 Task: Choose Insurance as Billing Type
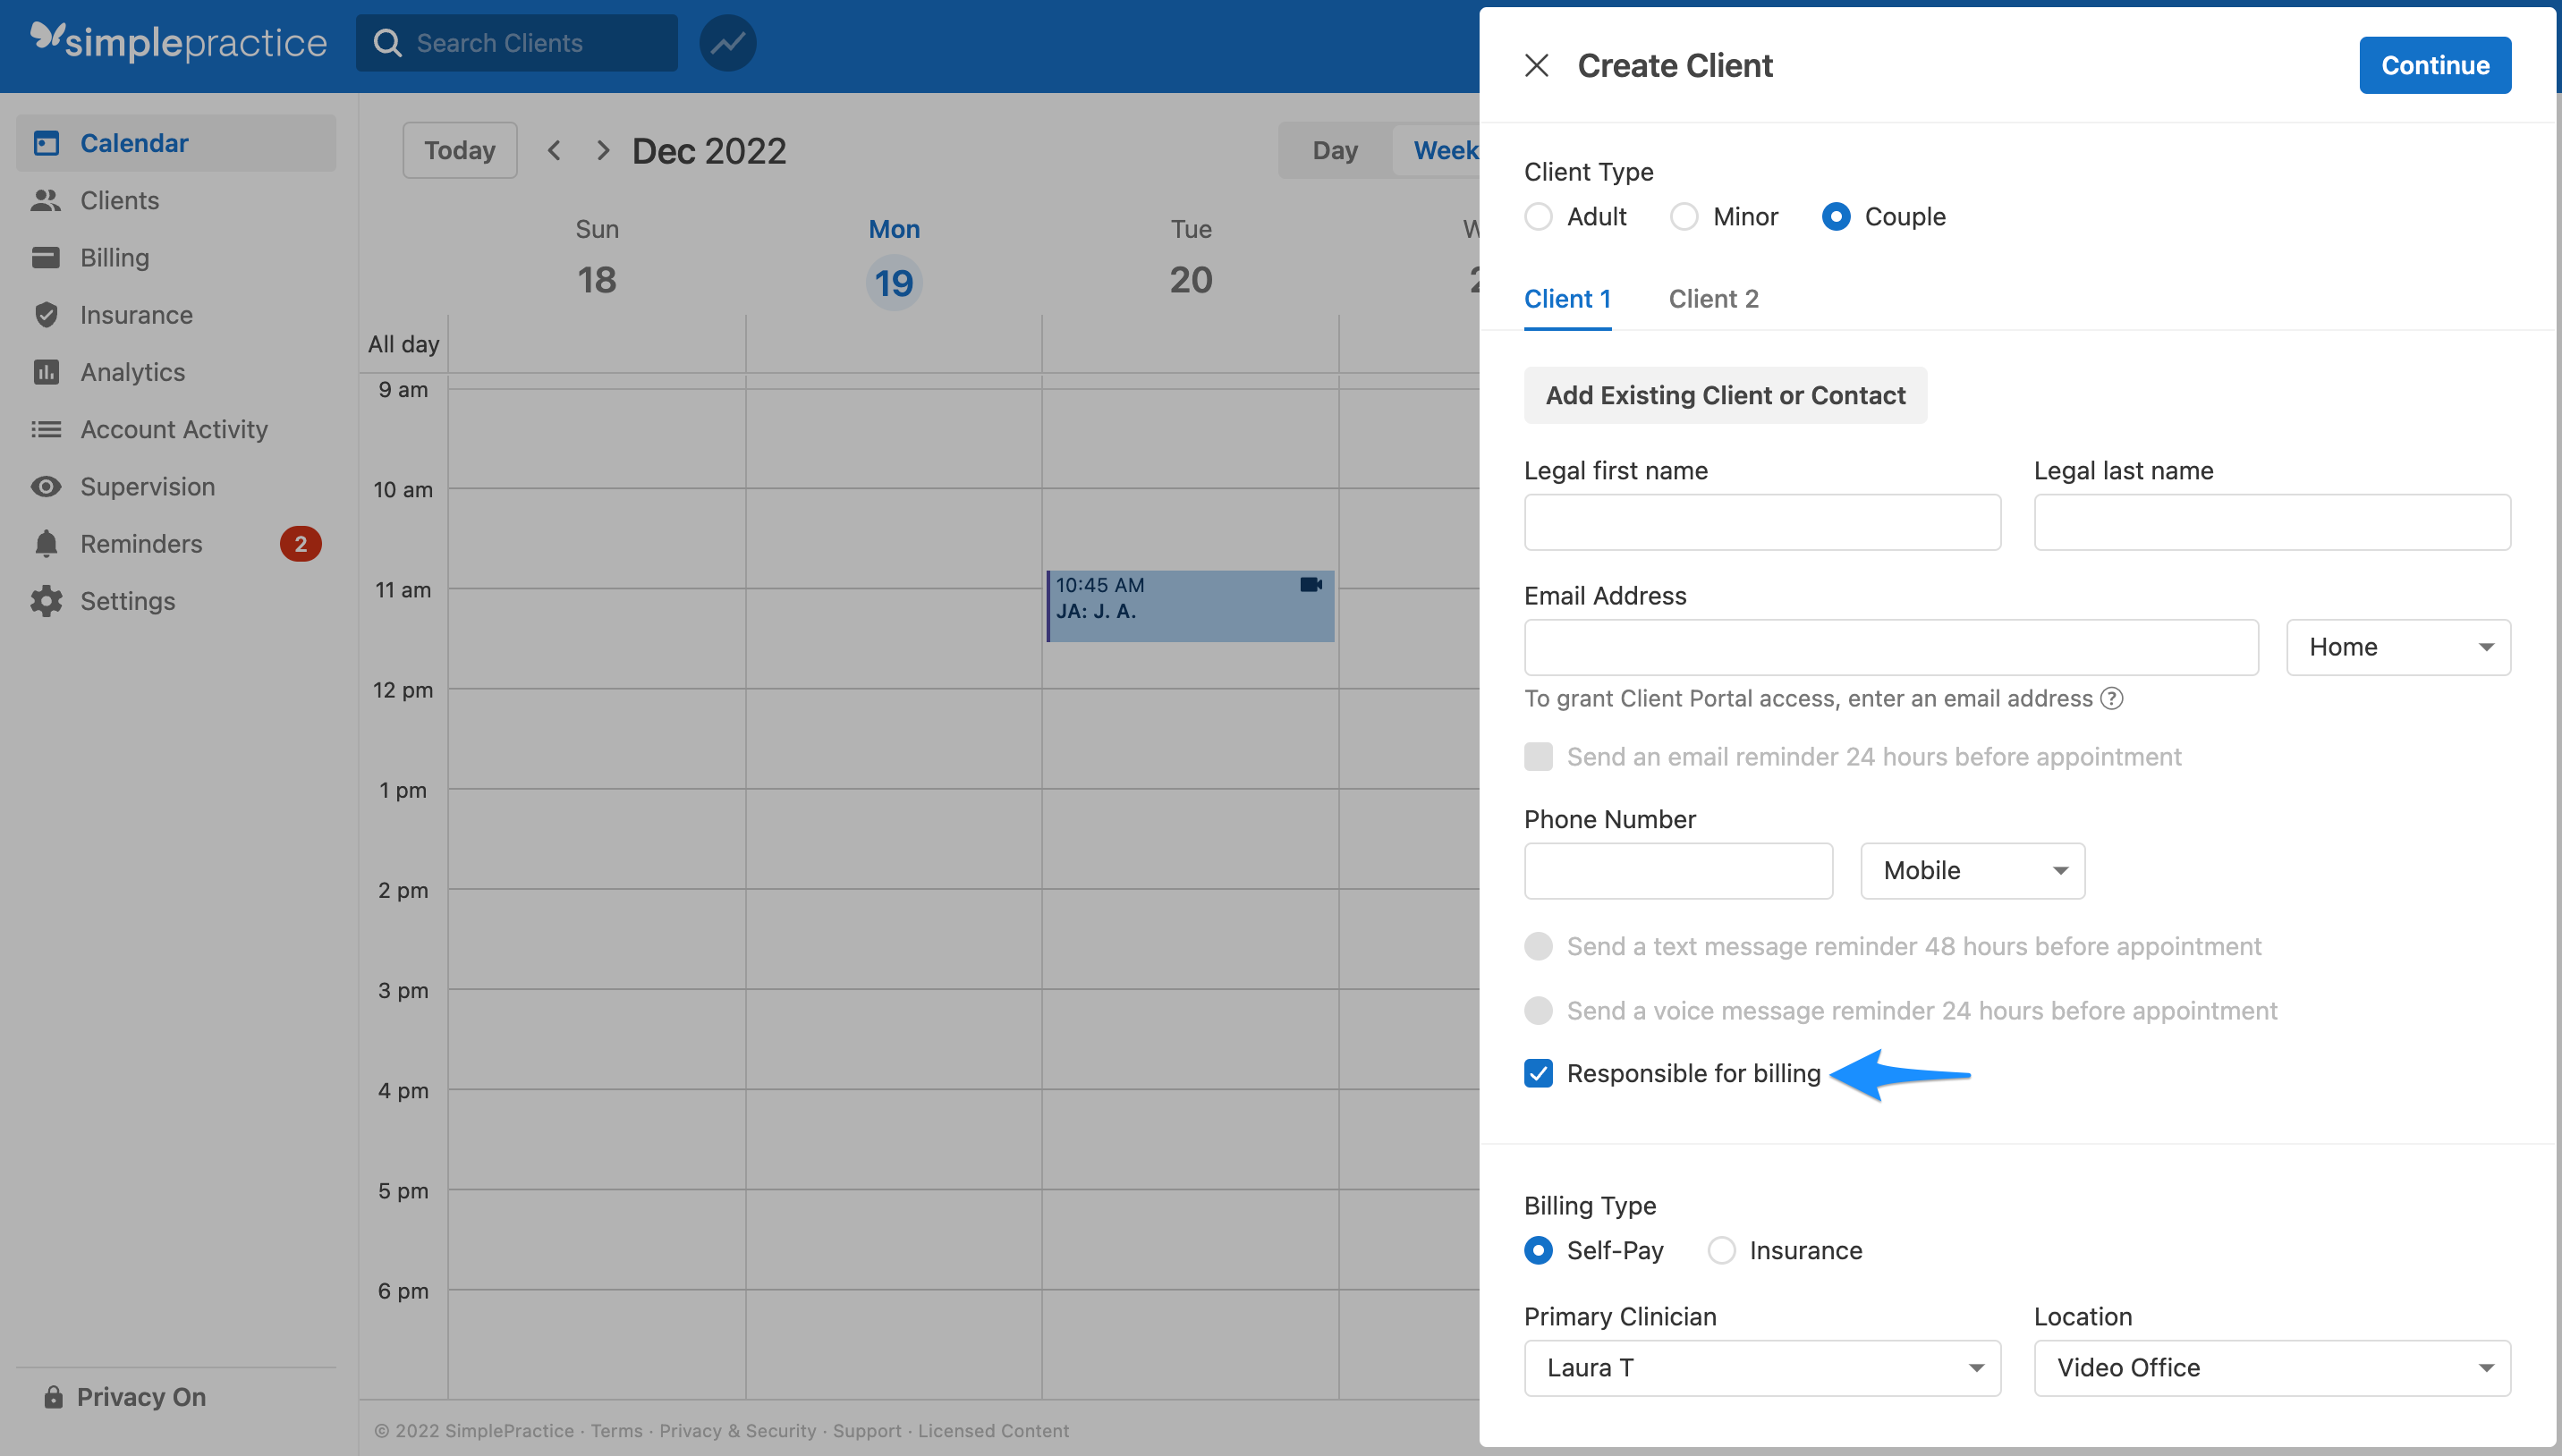click(1721, 1250)
